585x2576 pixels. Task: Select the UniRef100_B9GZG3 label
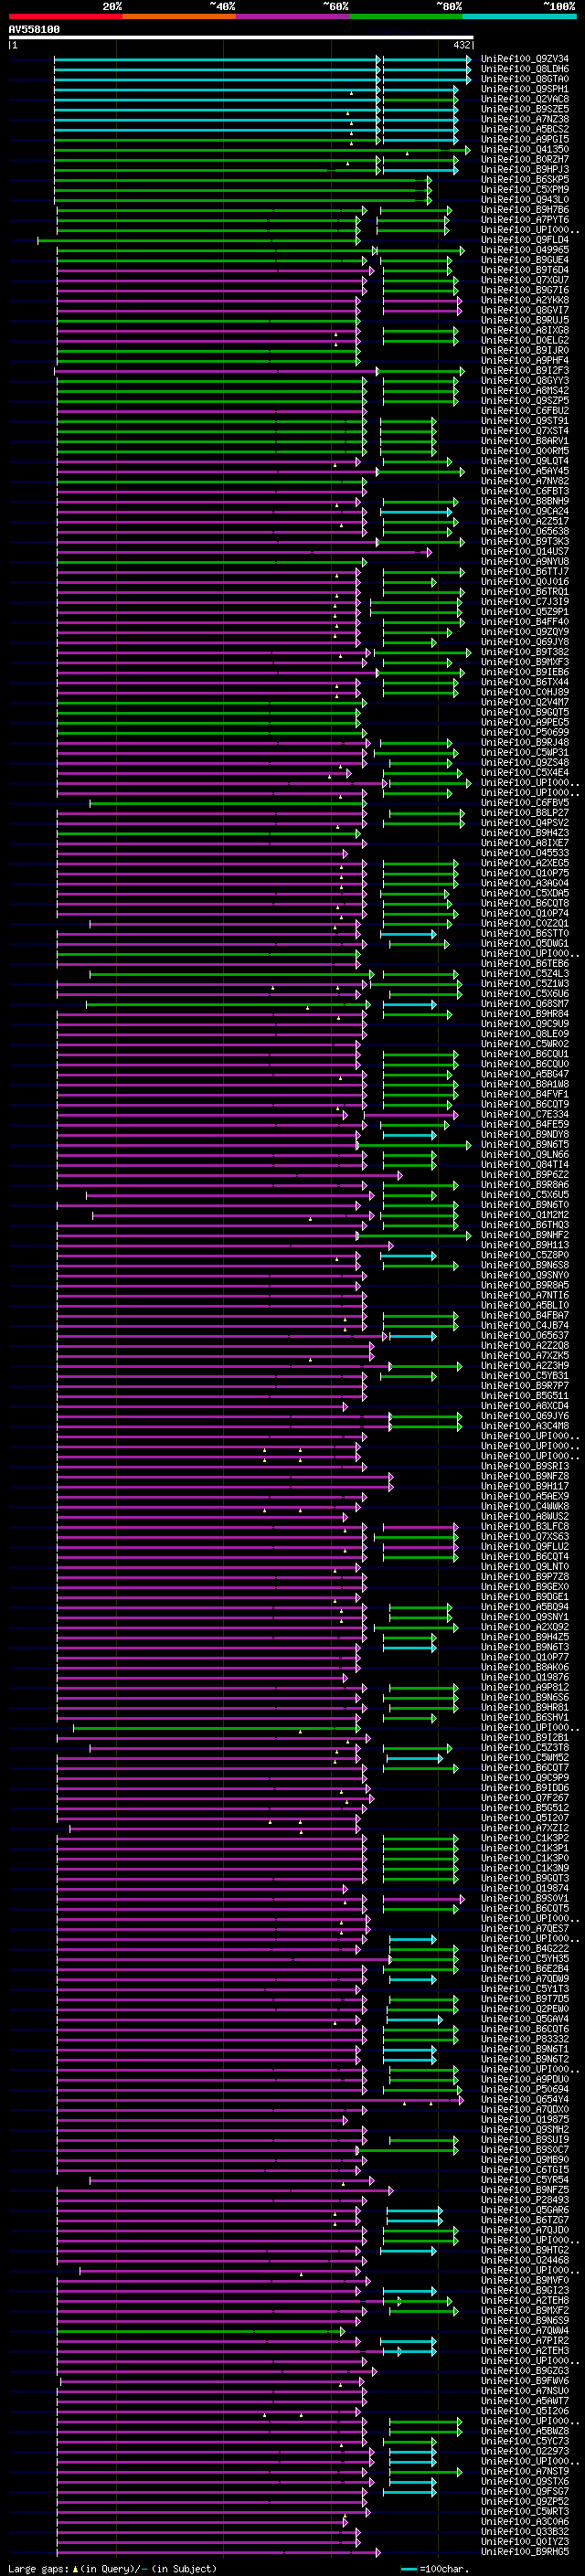[x=525, y=2371]
